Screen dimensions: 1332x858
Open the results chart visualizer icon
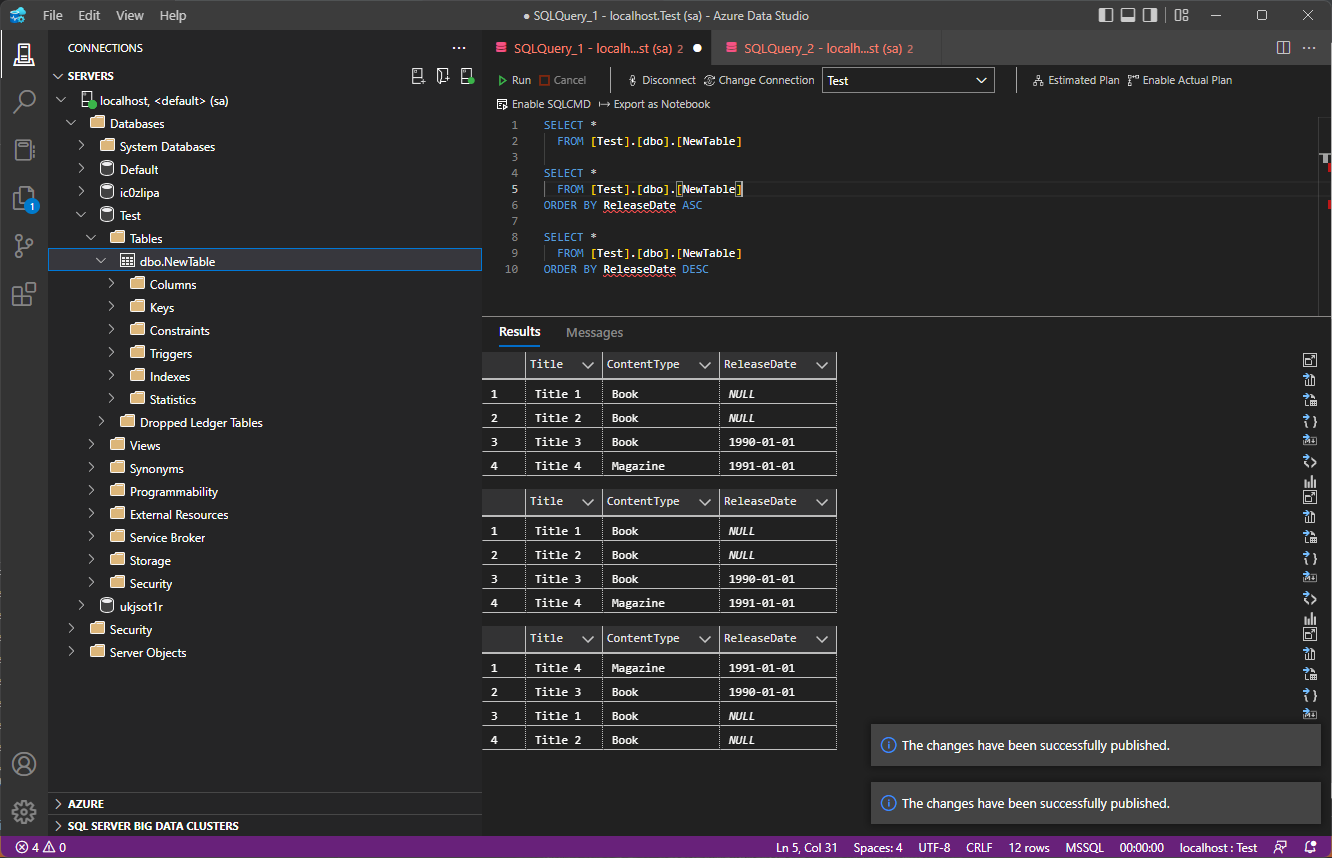click(1310, 481)
